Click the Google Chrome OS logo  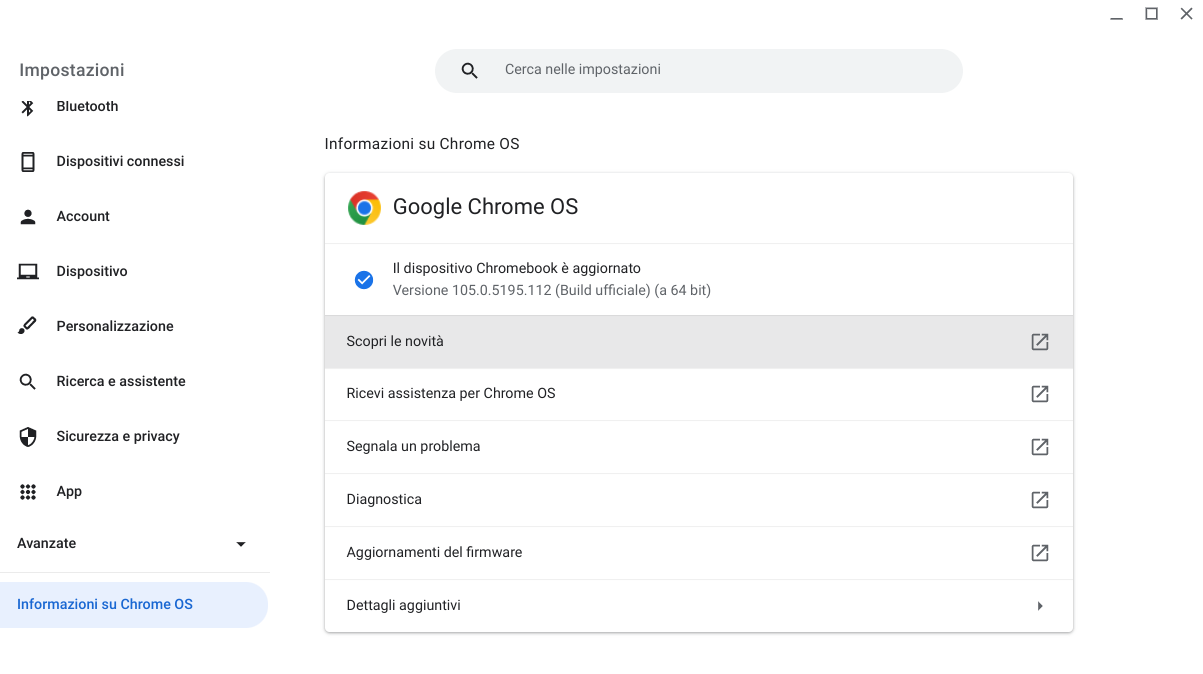[364, 208]
